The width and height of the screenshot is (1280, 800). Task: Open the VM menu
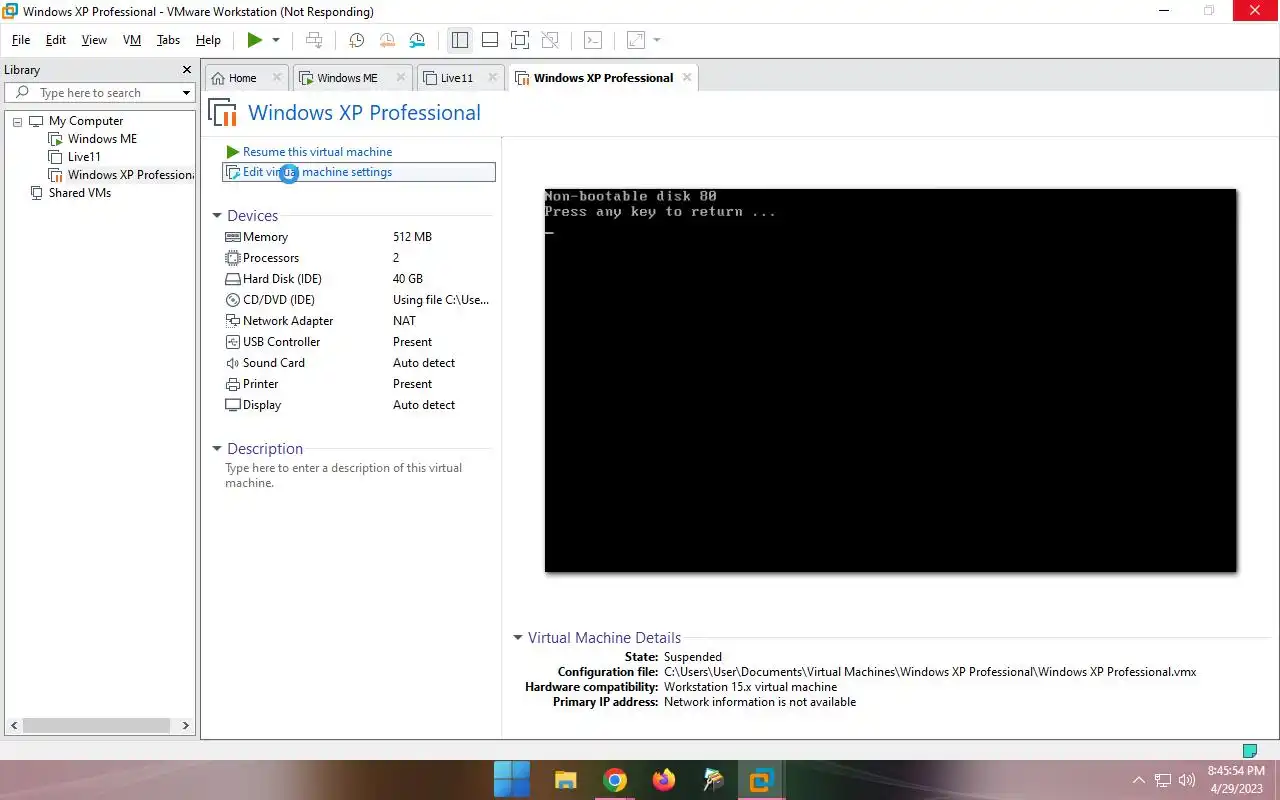[132, 40]
